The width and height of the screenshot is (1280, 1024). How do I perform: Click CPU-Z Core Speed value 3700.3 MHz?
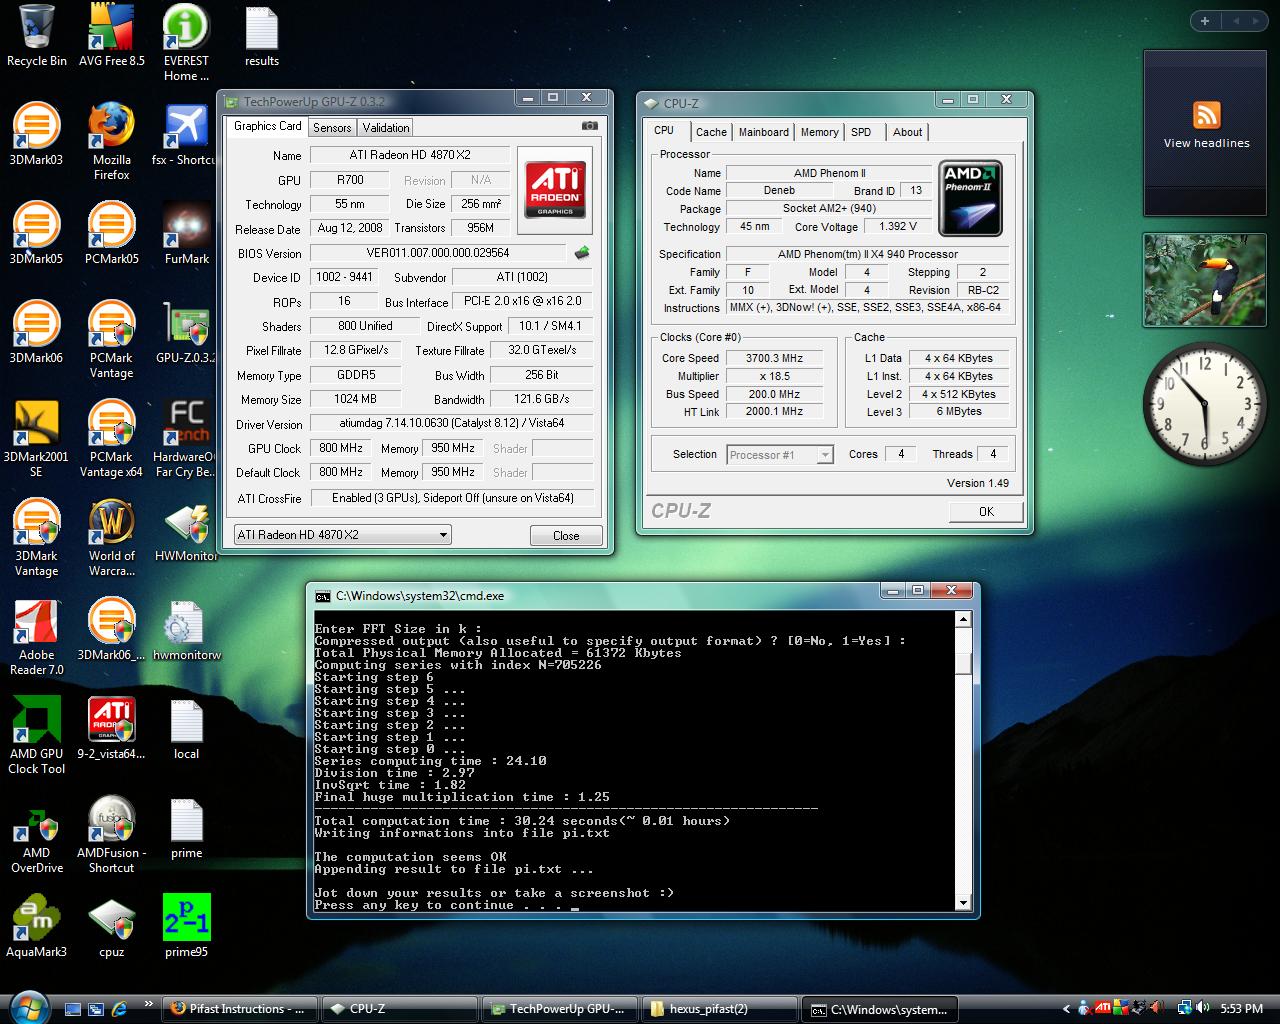click(775, 358)
